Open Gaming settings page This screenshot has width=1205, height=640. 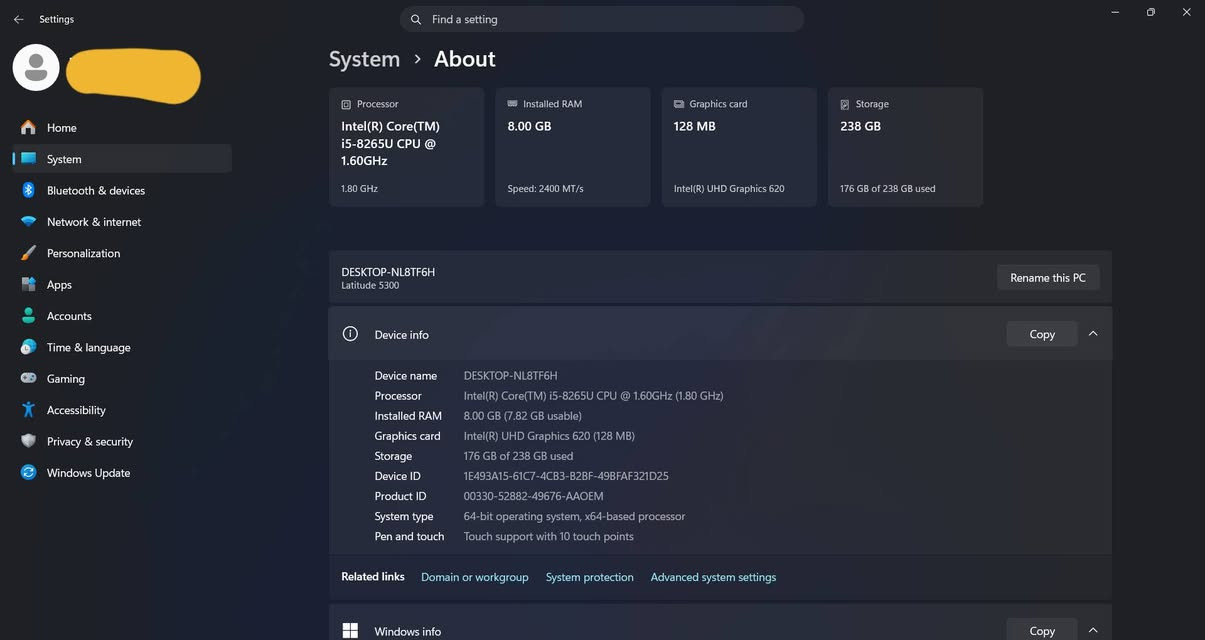click(x=122, y=378)
